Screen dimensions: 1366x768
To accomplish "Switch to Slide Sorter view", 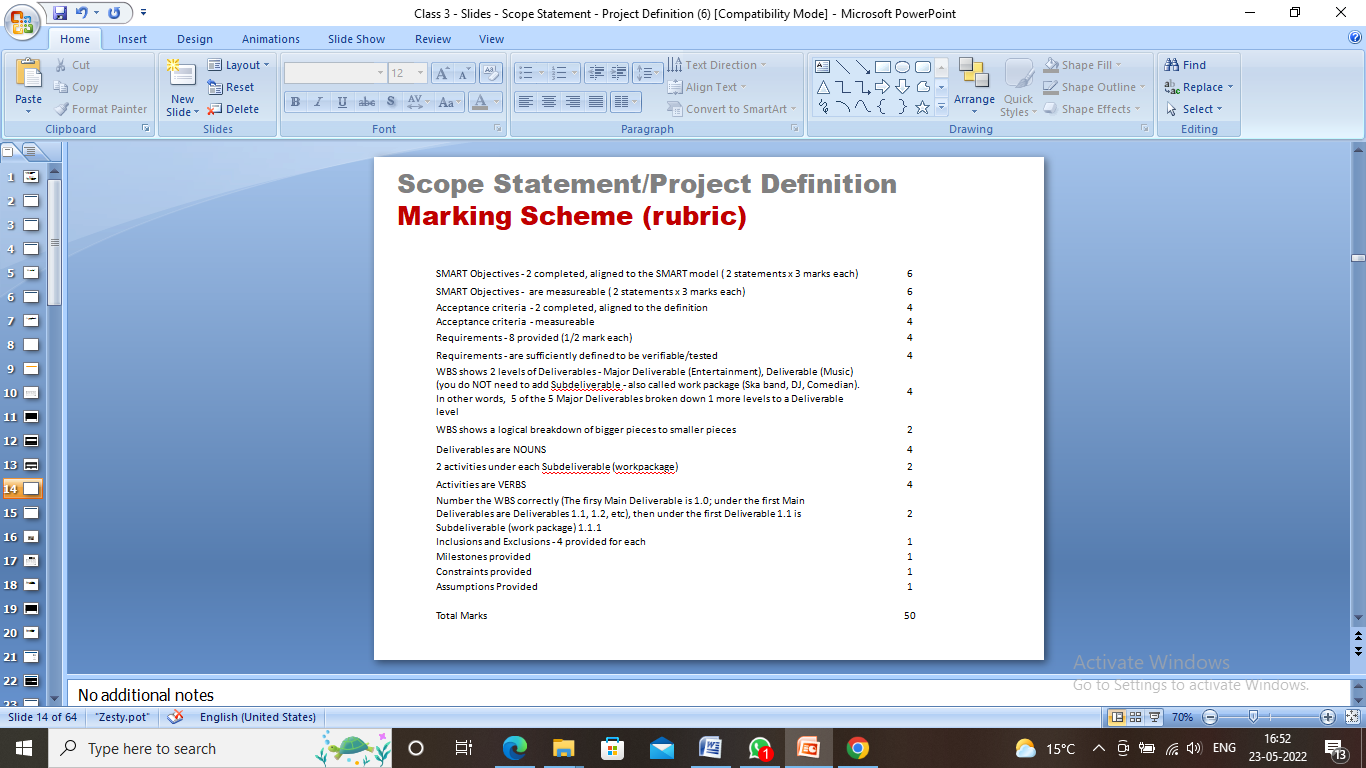I will pos(1137,717).
